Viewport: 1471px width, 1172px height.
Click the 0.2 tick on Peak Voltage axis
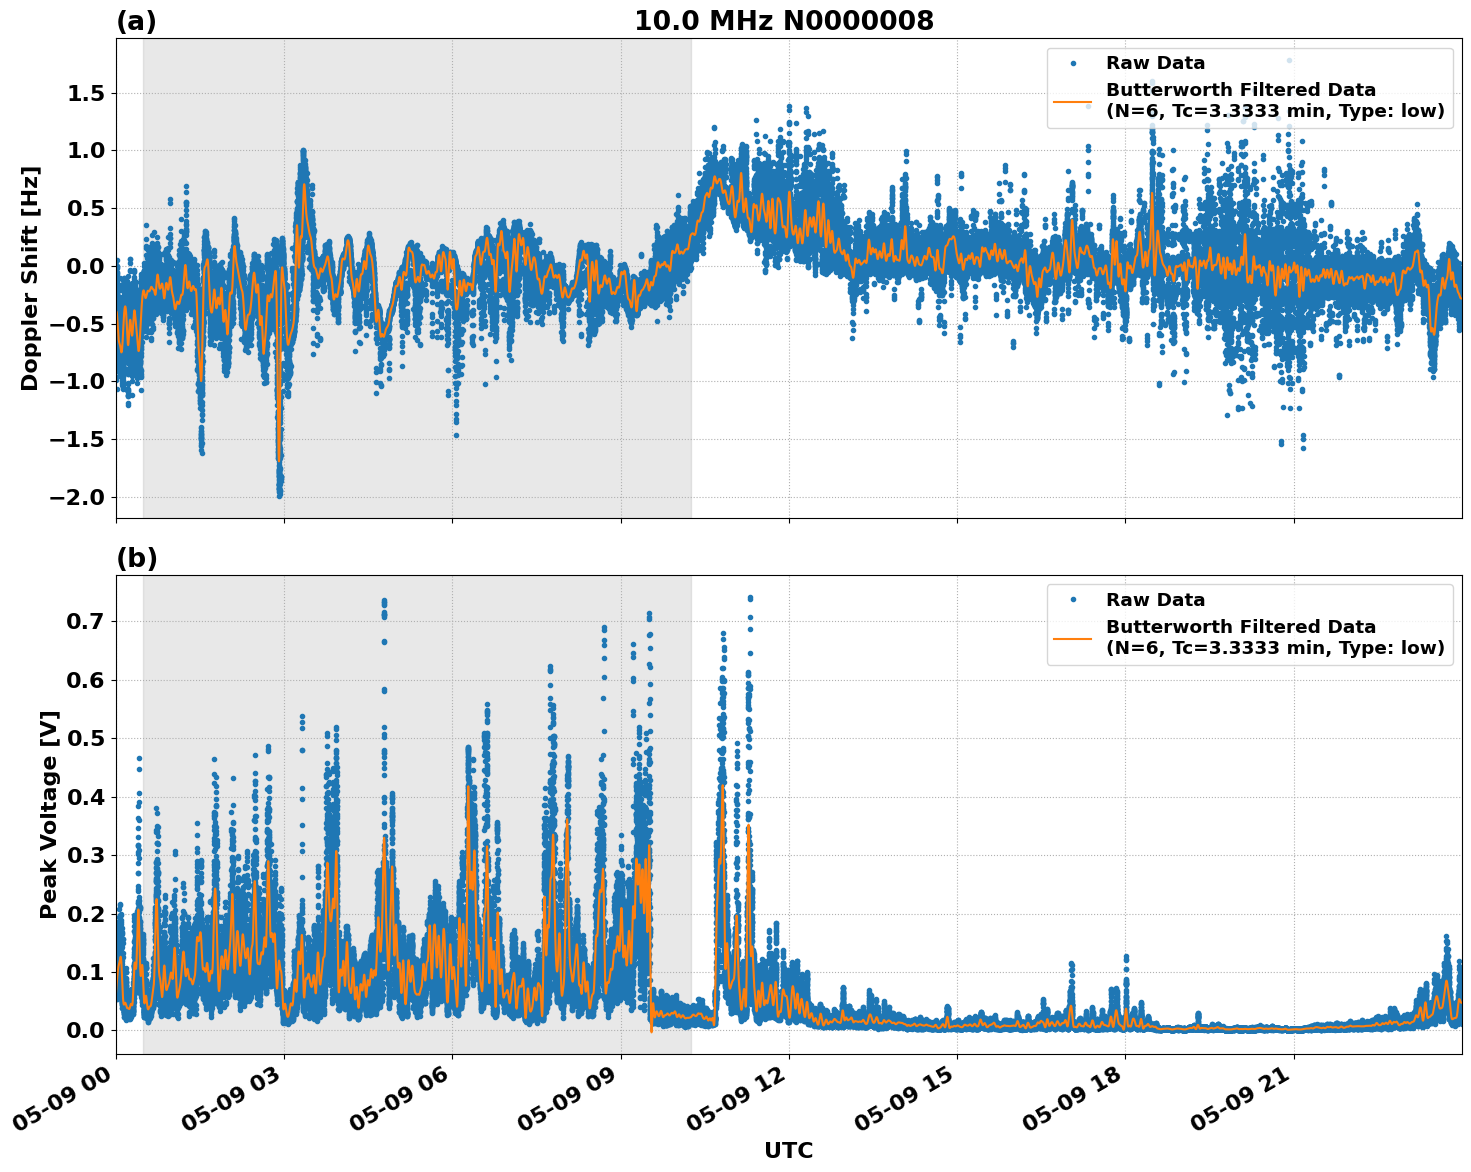89,914
